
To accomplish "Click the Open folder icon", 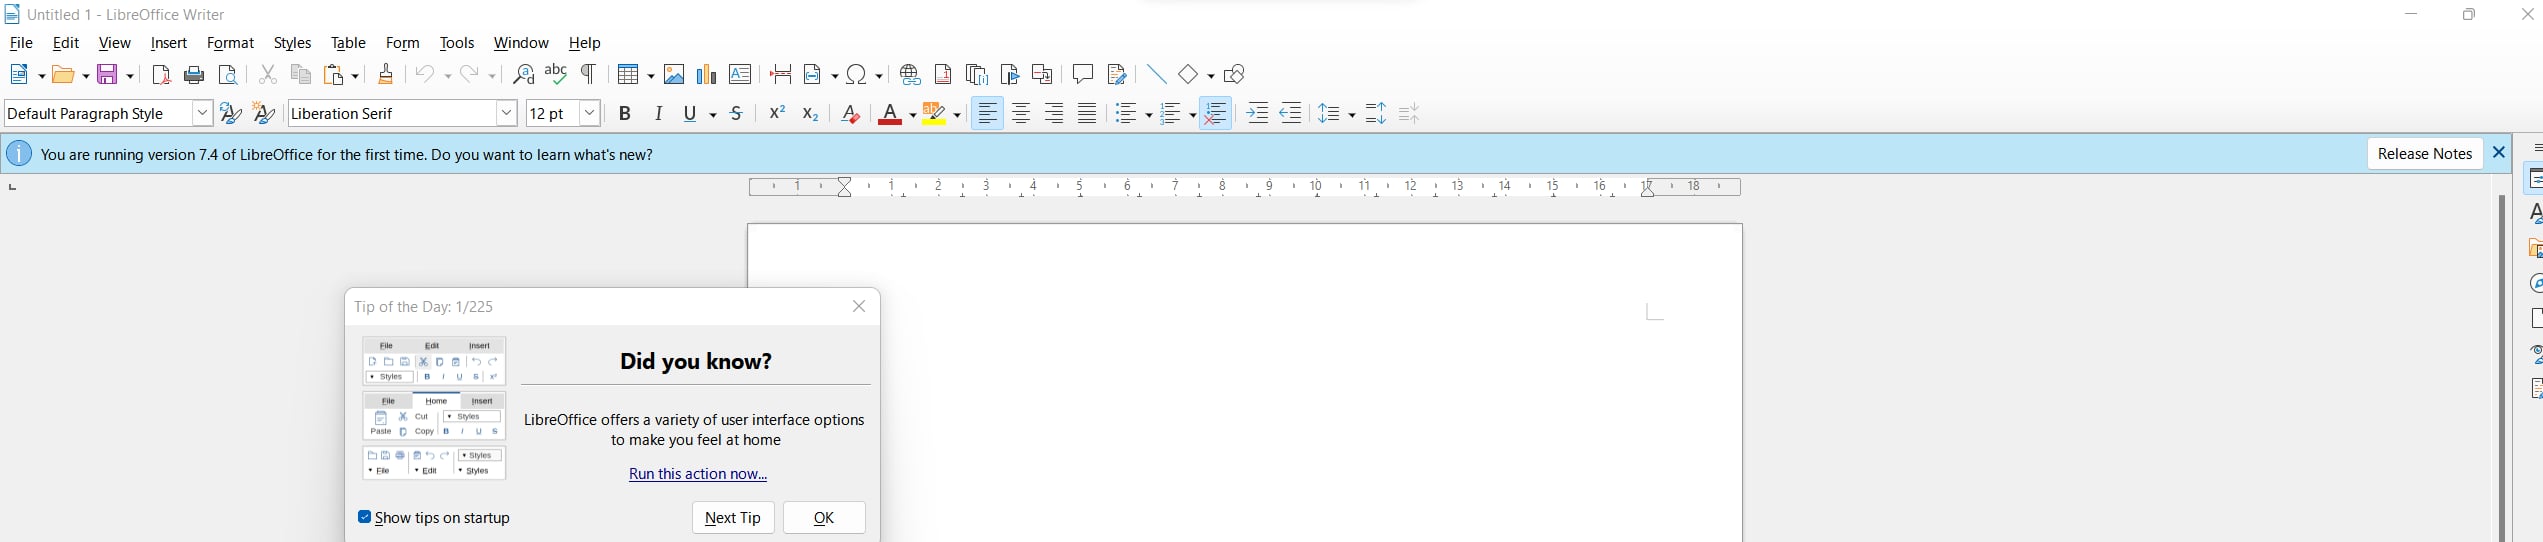I will tap(64, 75).
